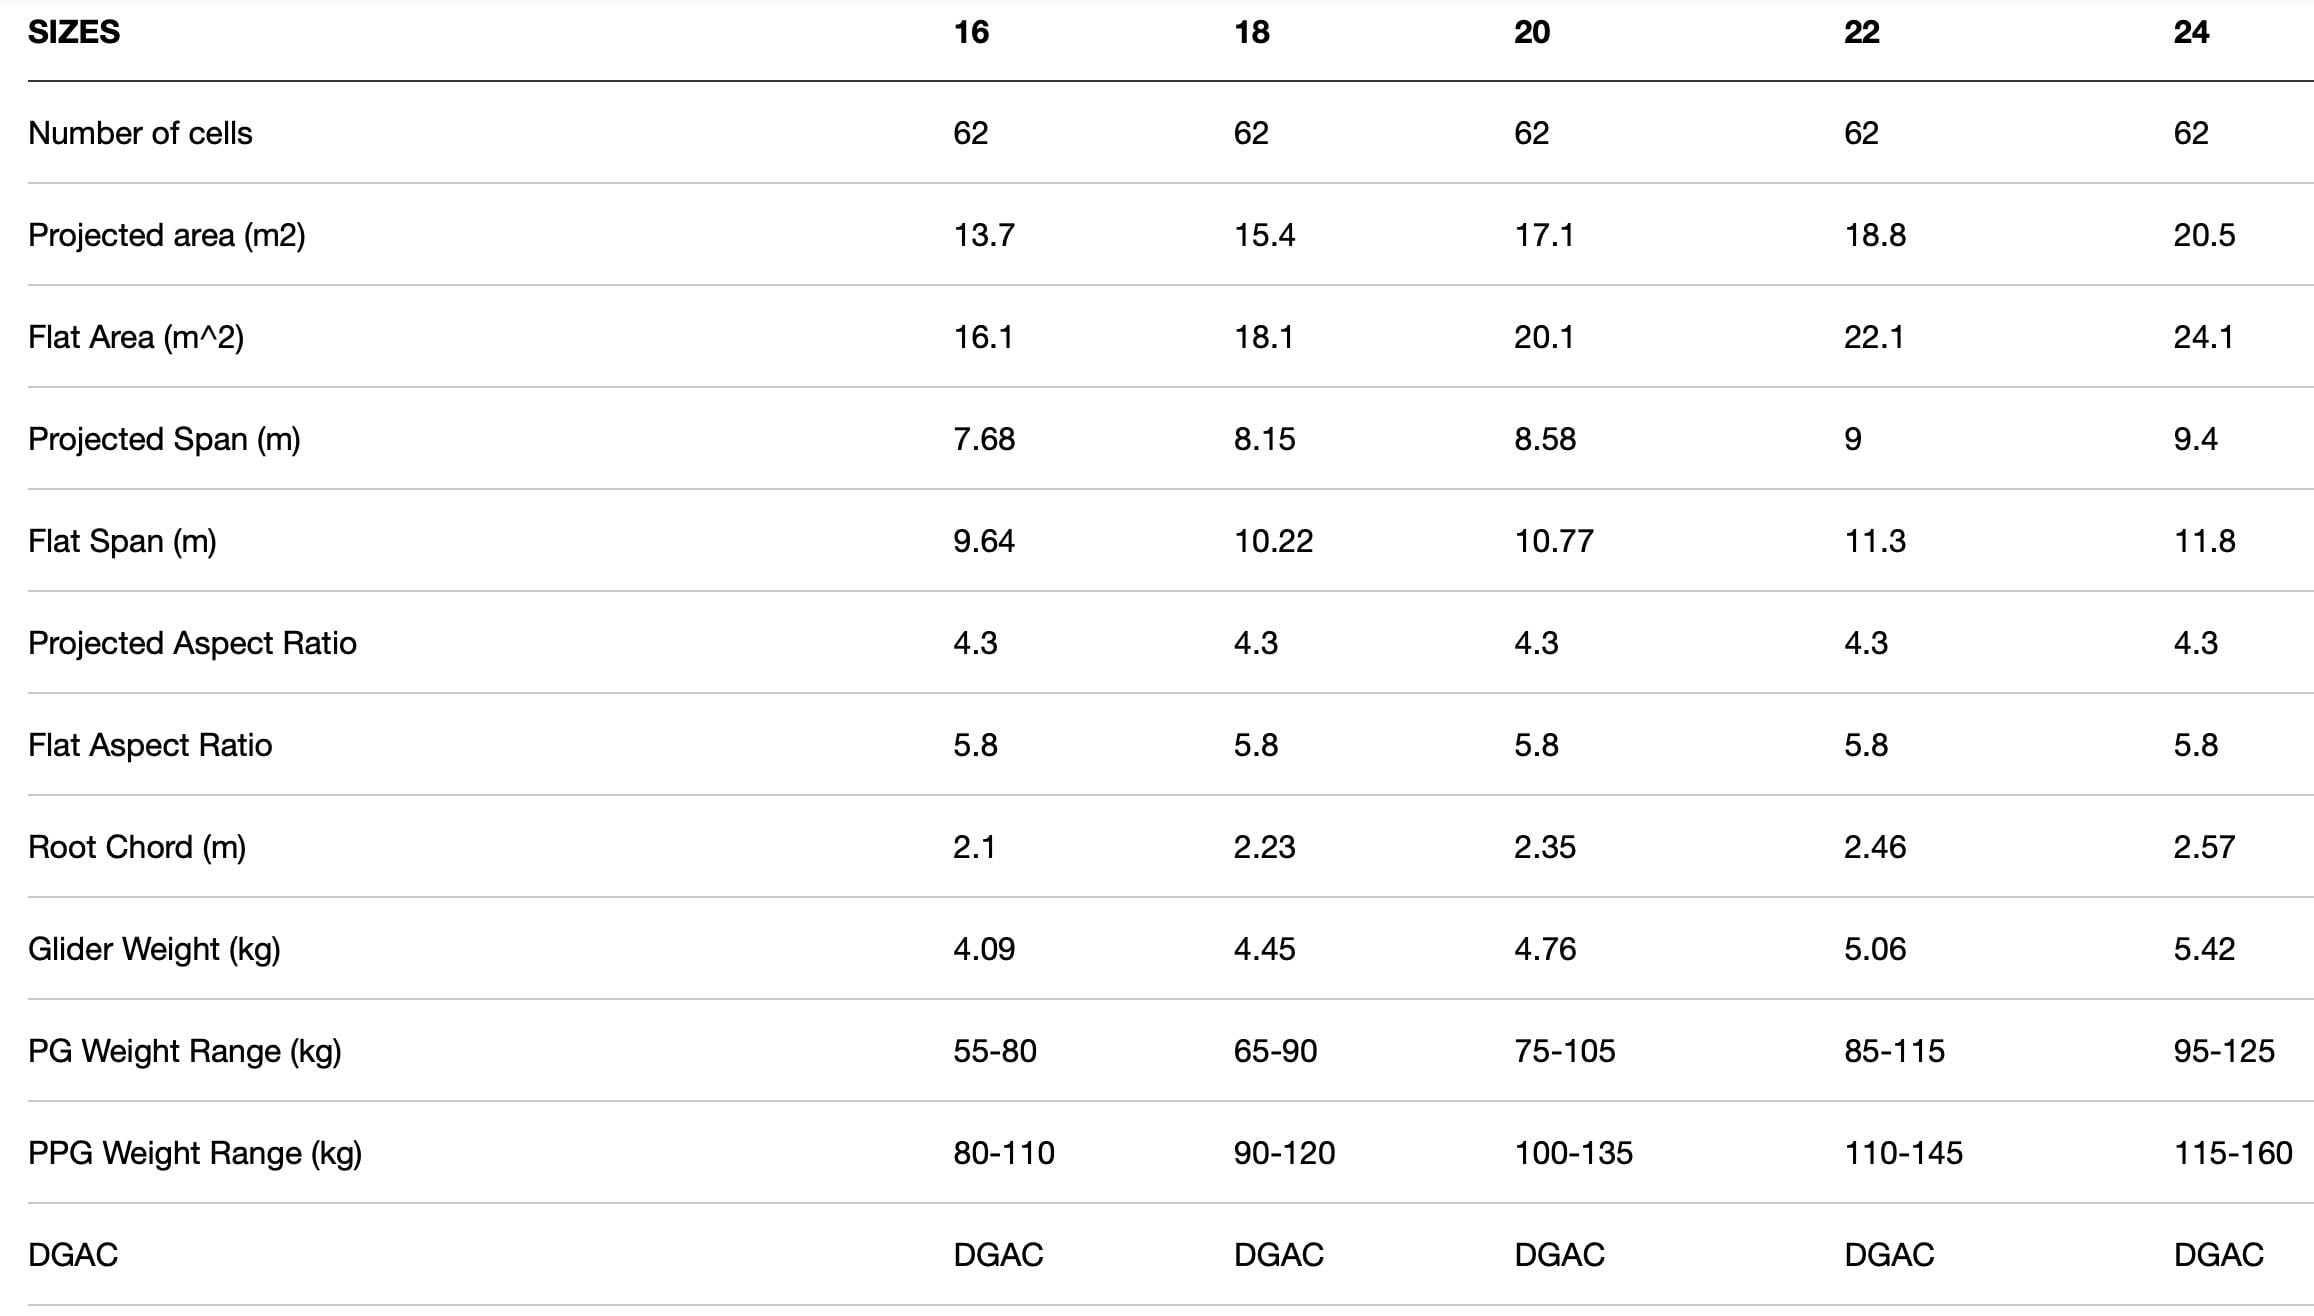This screenshot has height=1316, width=2314.
Task: Select the size 22 column header
Action: (1862, 32)
